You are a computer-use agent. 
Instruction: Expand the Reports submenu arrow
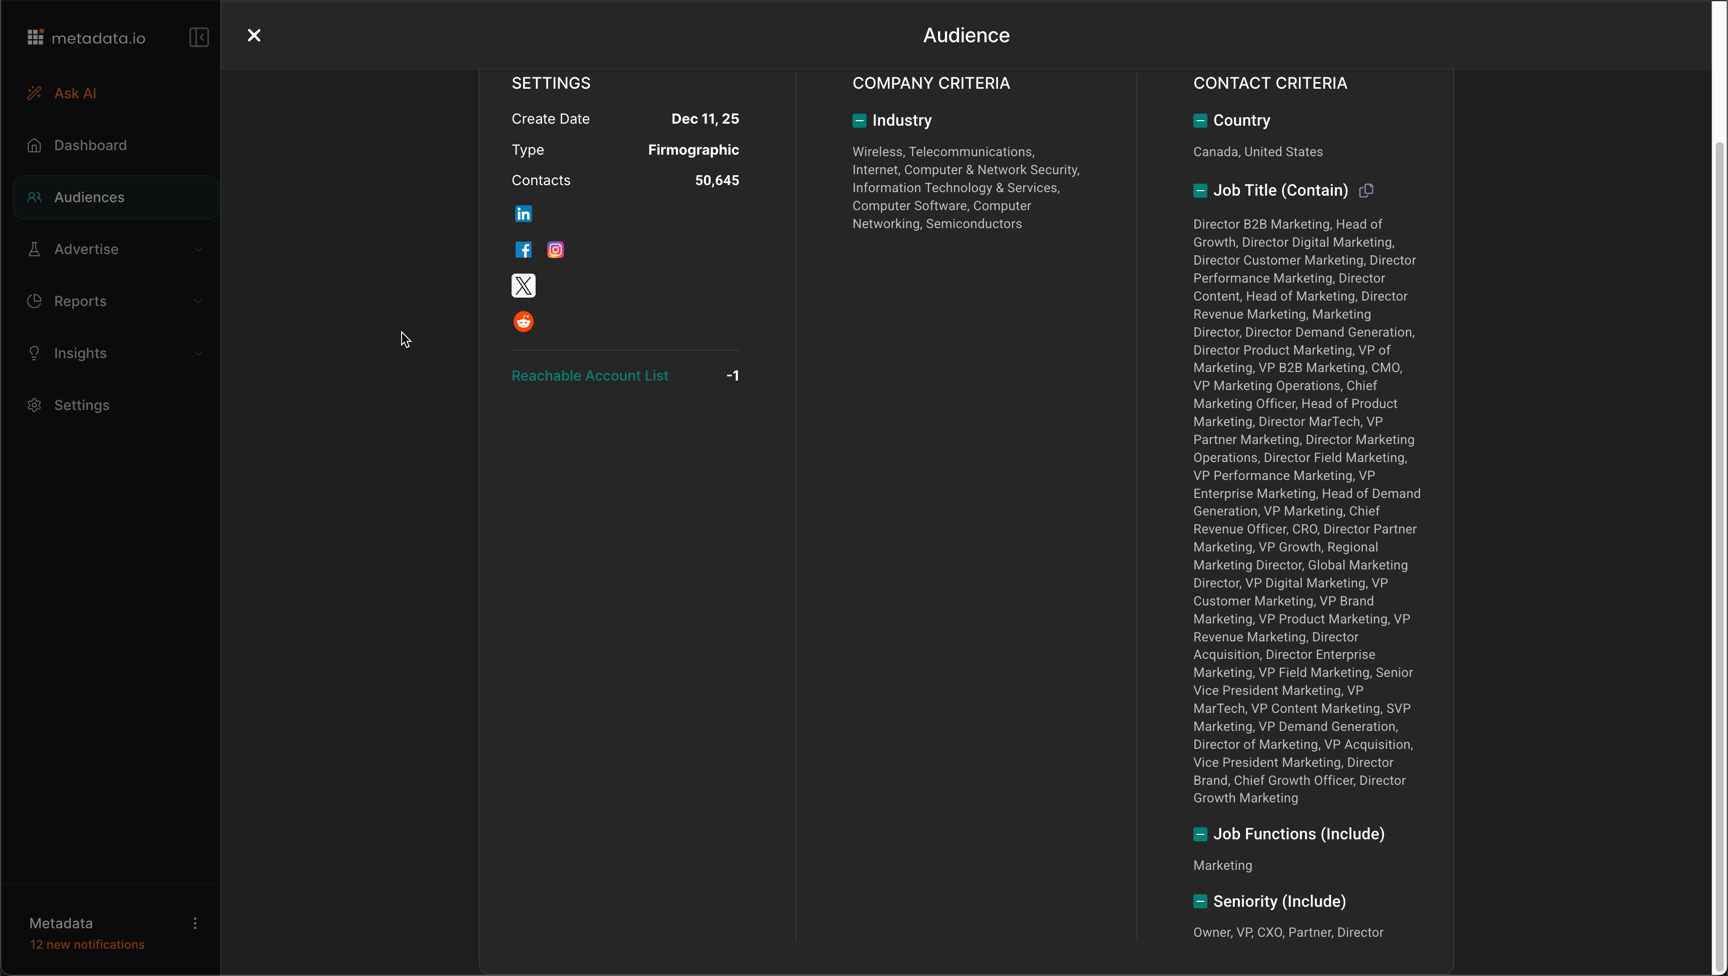click(x=198, y=302)
